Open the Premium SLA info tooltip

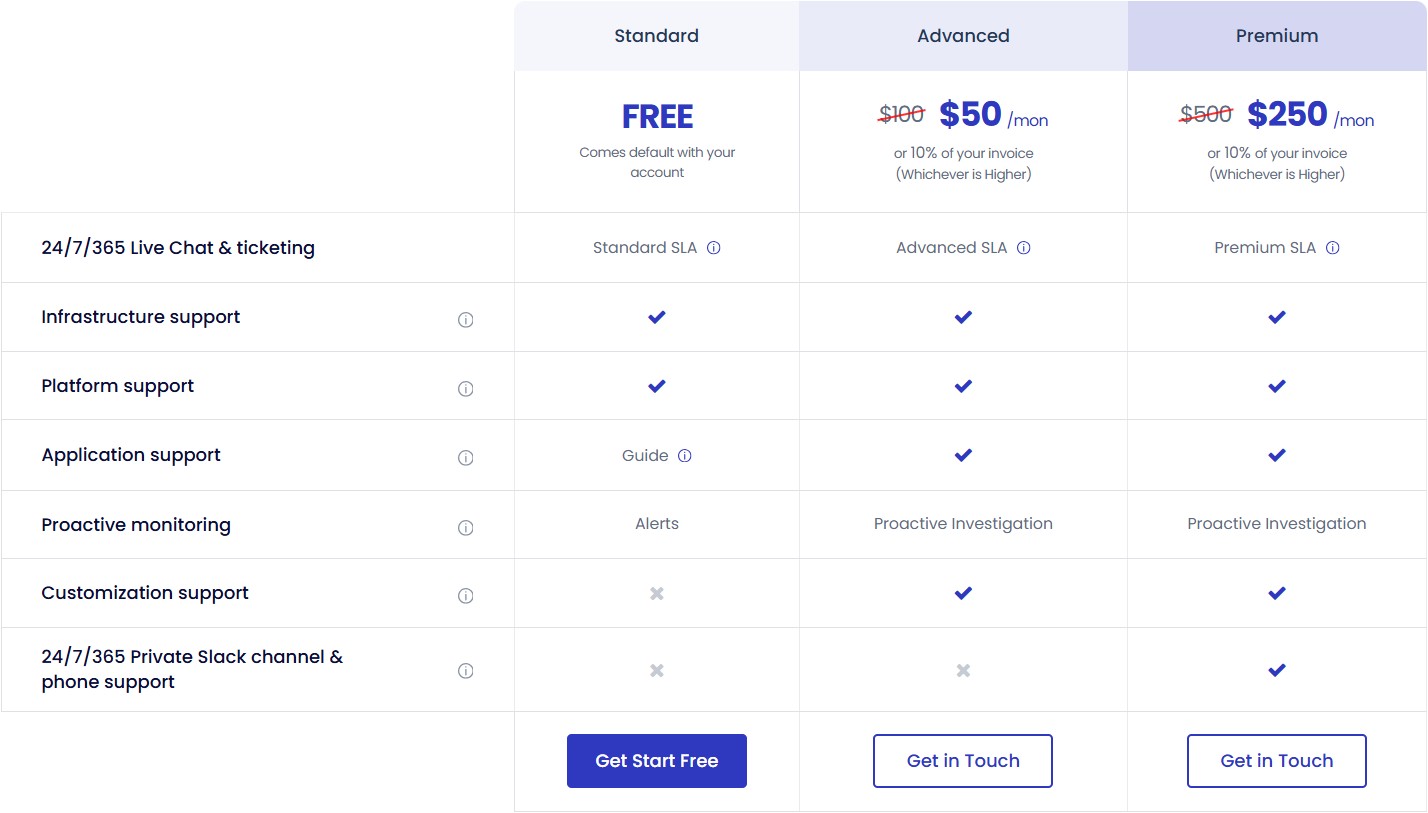click(x=1333, y=247)
